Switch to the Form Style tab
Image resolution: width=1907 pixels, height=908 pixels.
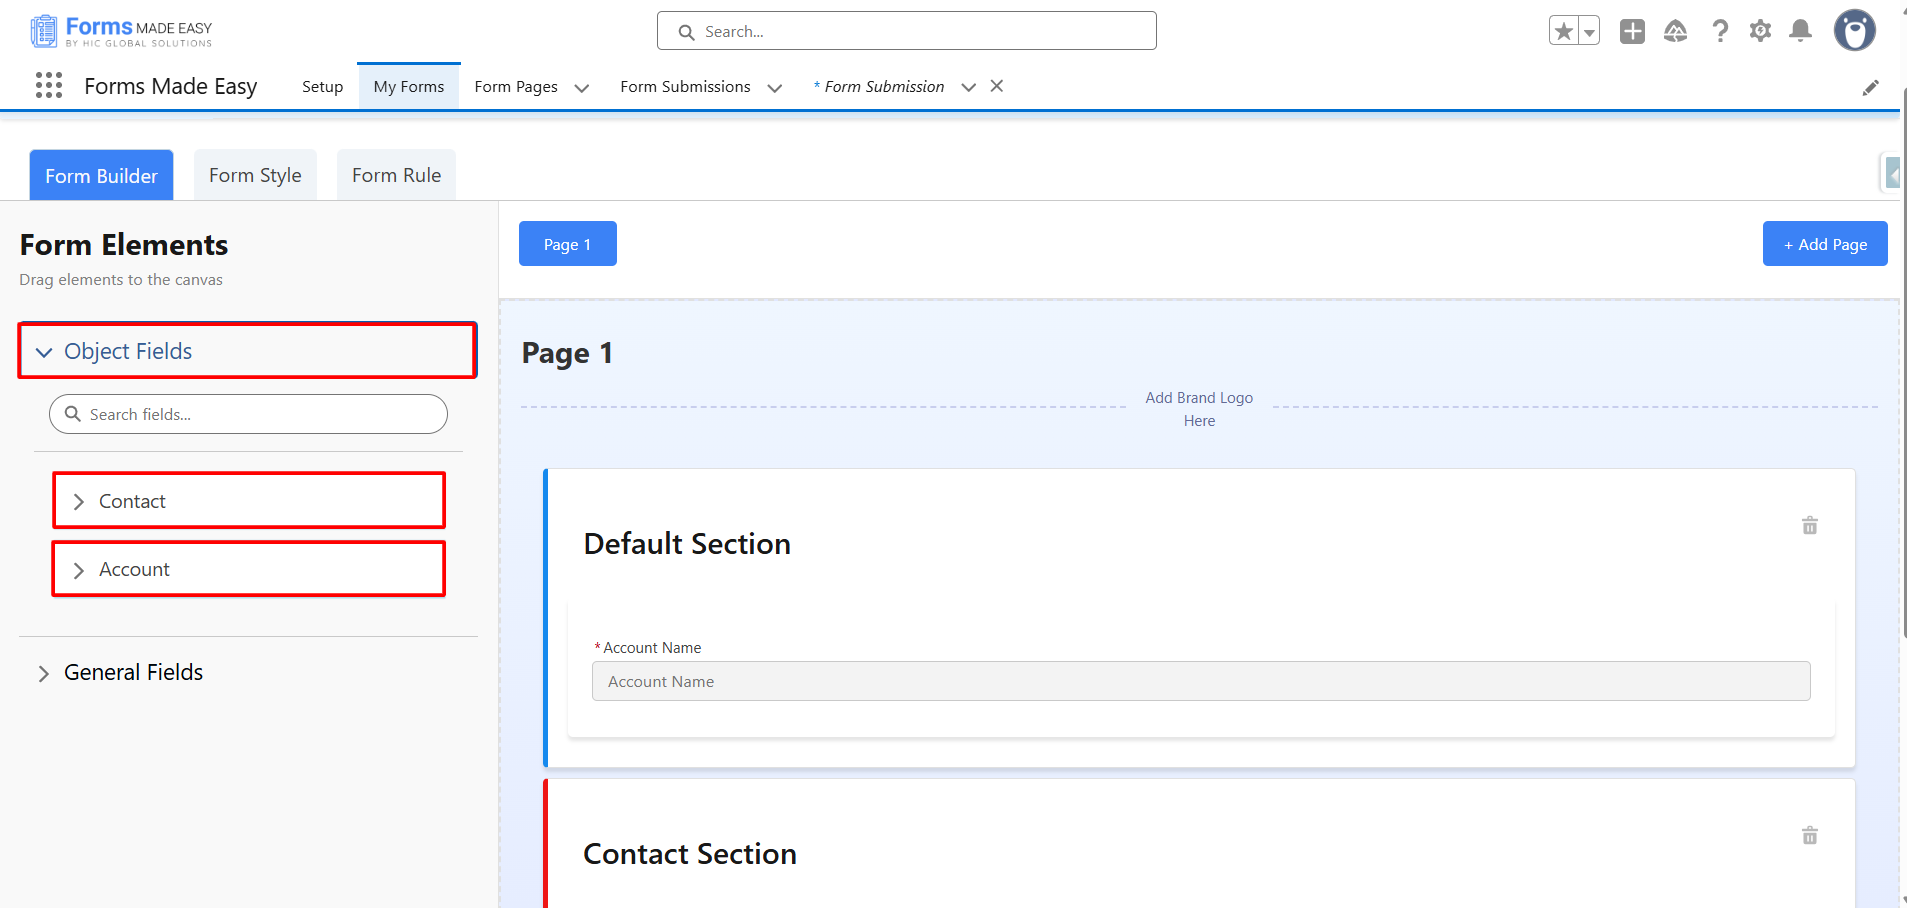tap(255, 176)
